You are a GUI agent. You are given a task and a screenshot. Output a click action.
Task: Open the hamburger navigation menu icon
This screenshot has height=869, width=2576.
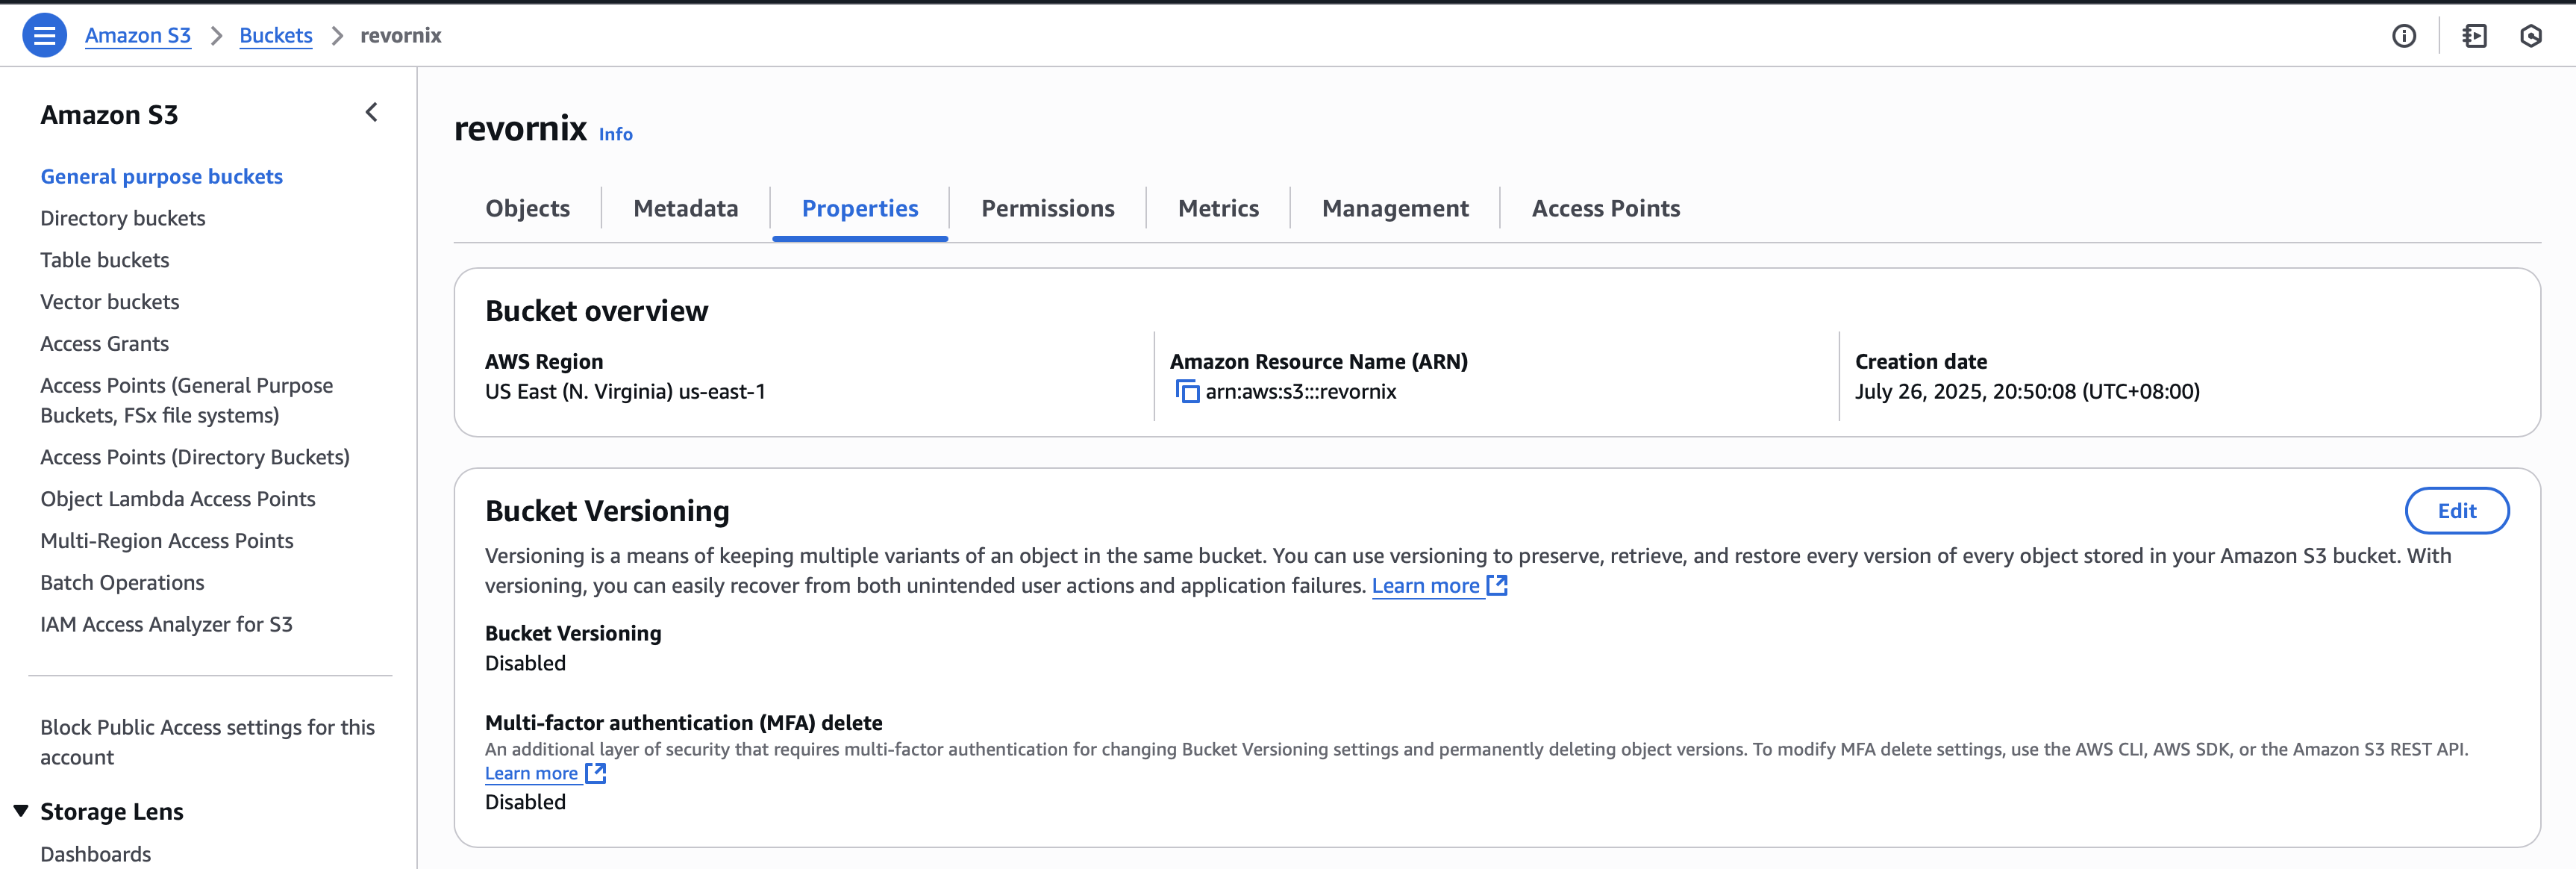(x=44, y=36)
